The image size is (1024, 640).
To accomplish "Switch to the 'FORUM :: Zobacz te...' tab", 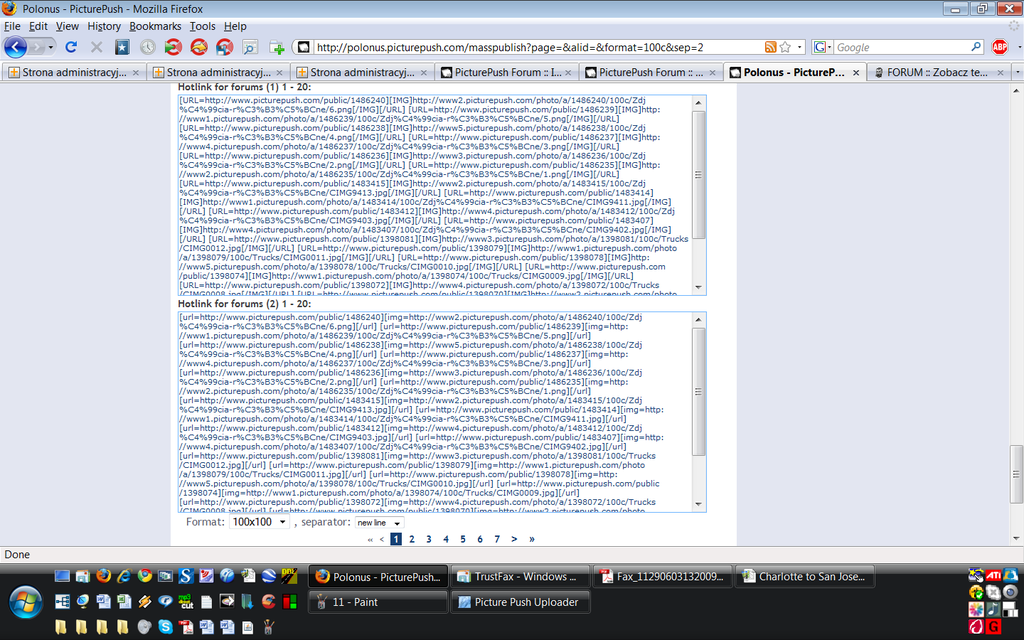I will 937,72.
